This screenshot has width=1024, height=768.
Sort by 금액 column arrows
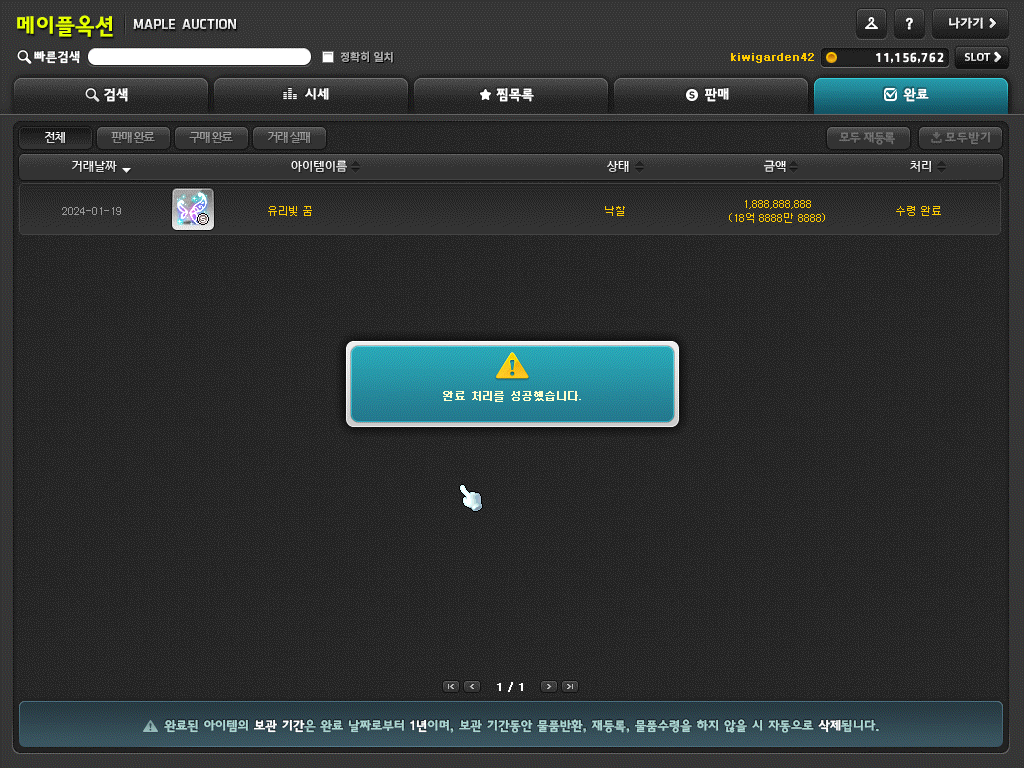(793, 167)
